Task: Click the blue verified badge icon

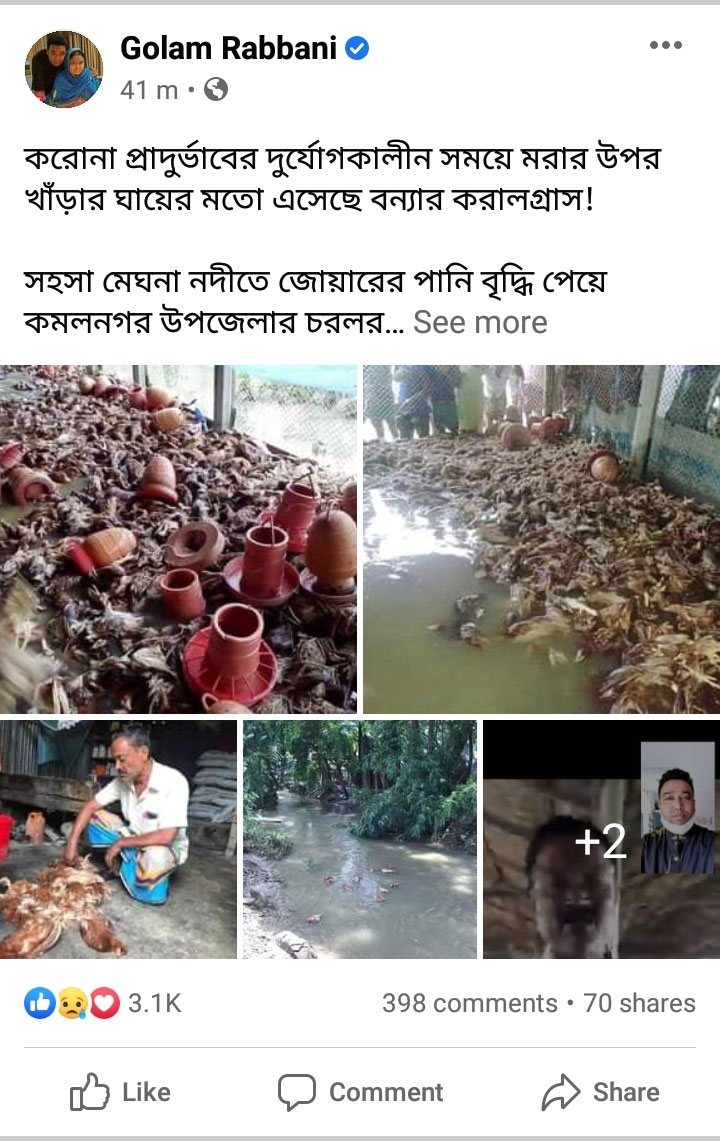Action: pyautogui.click(x=357, y=49)
